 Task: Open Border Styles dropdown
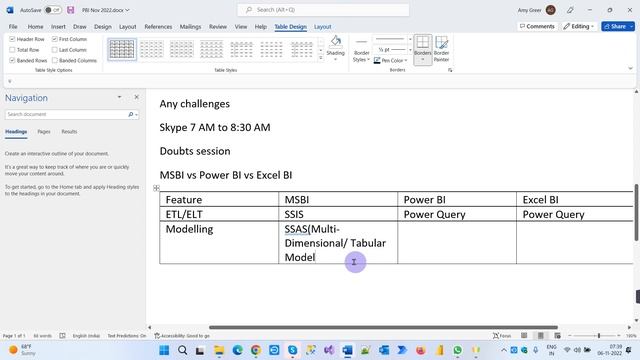tap(361, 56)
